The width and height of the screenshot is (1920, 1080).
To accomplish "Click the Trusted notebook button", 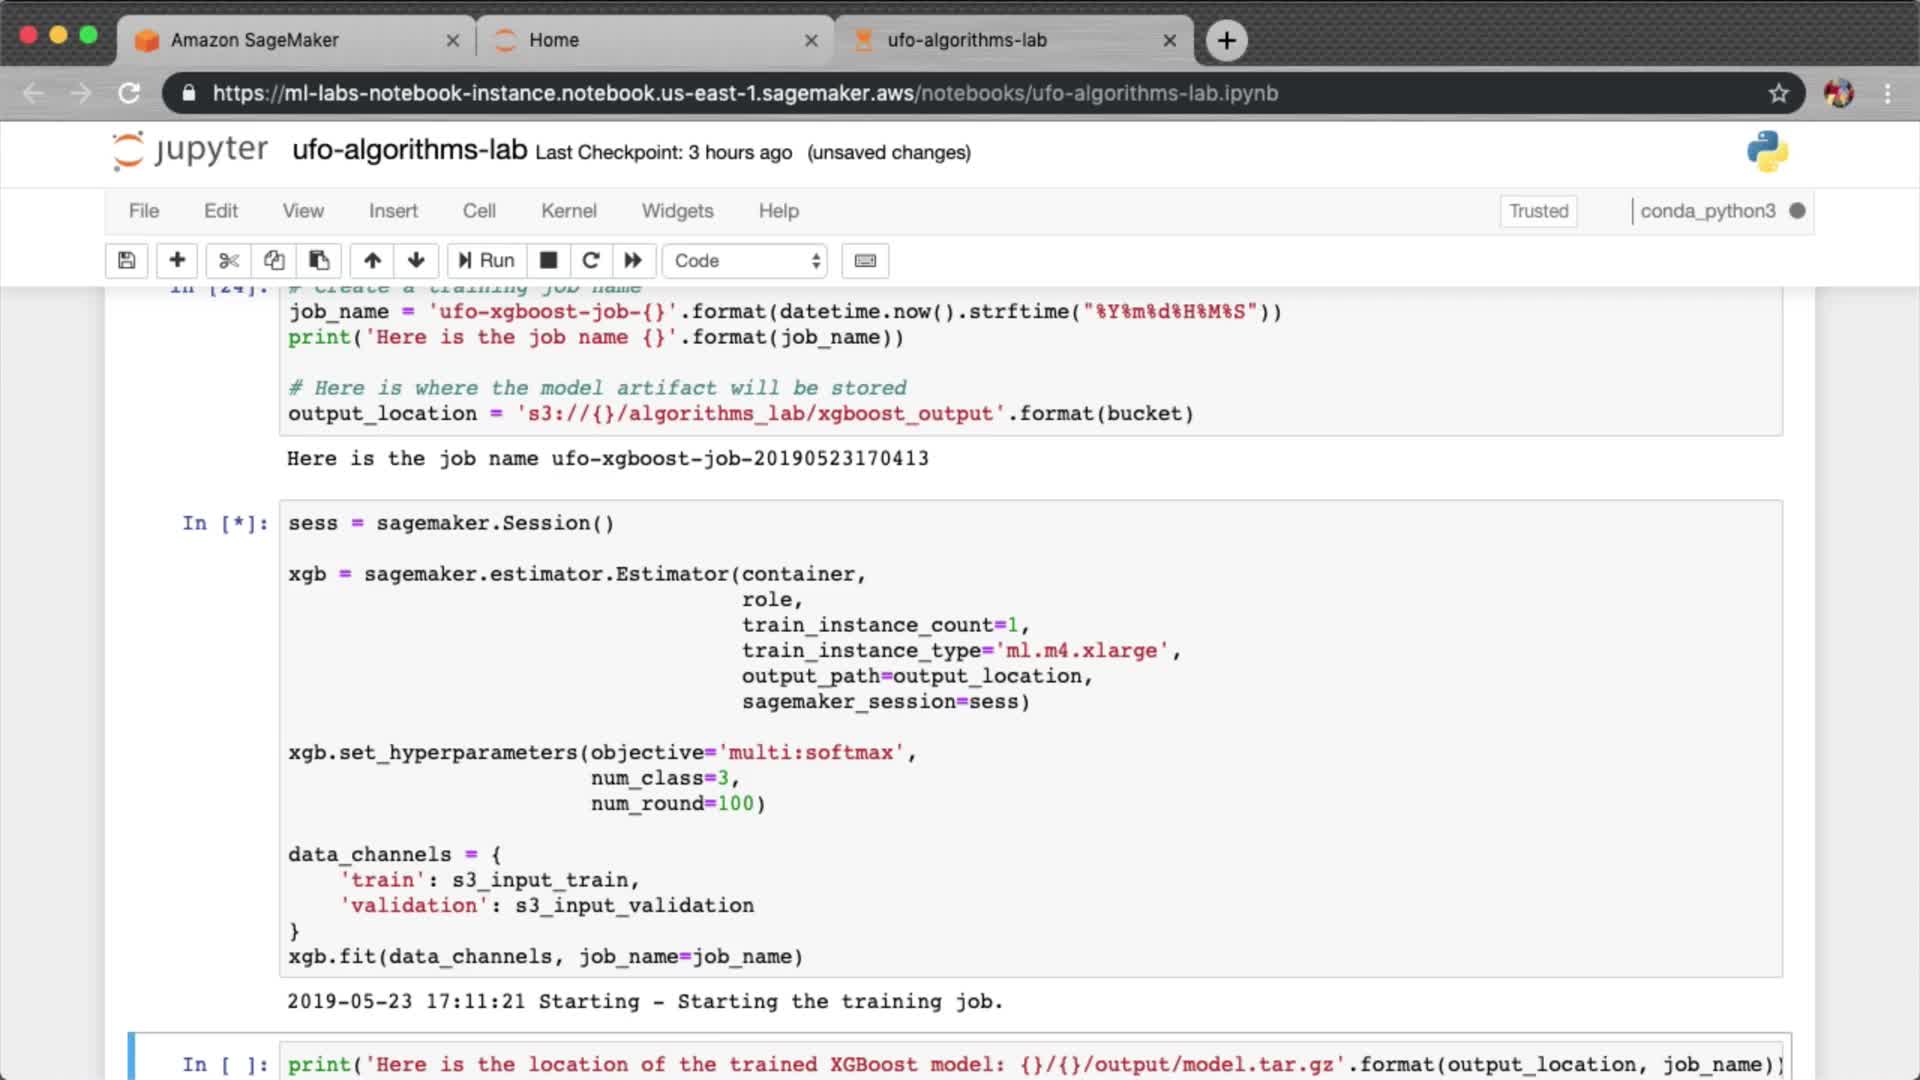I will click(x=1538, y=211).
